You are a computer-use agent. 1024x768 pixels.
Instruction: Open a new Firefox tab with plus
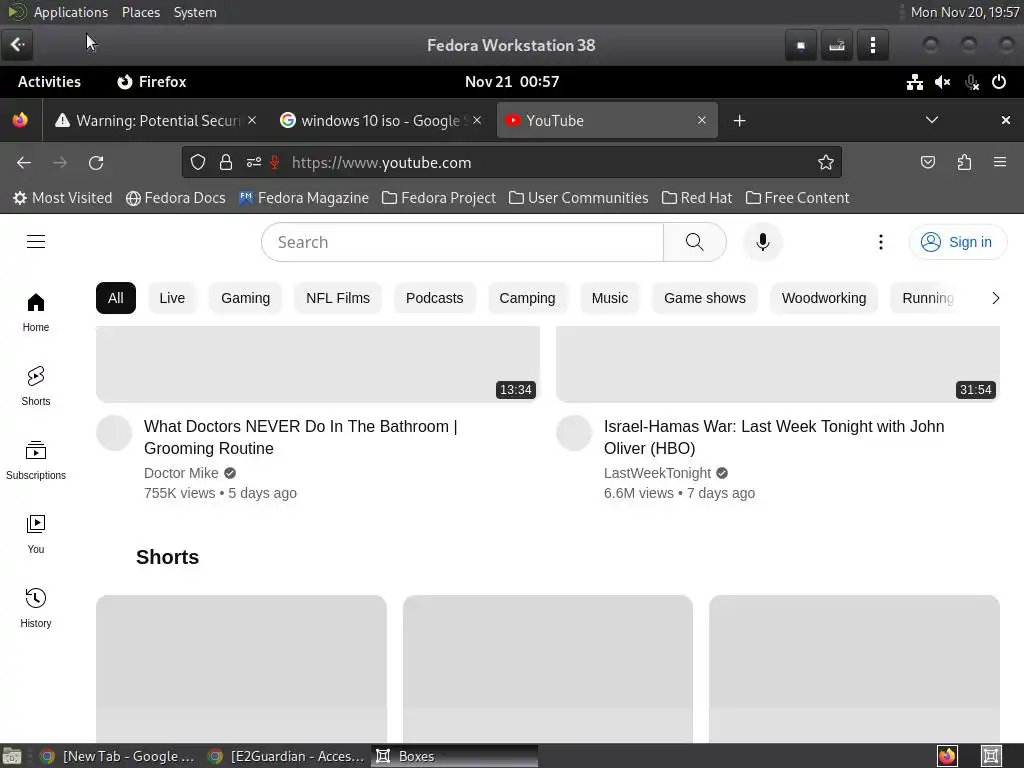739,121
